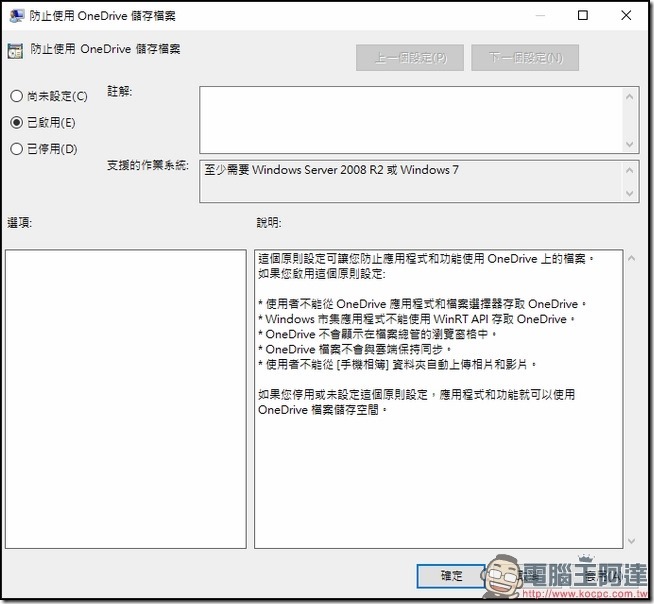Image resolution: width=654 pixels, height=604 pixels.
Task: Click the 下一個設定(N) button
Action: coord(525,58)
